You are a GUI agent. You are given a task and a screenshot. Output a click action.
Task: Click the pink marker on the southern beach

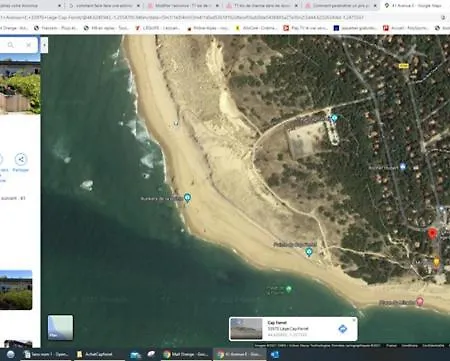tap(420, 302)
